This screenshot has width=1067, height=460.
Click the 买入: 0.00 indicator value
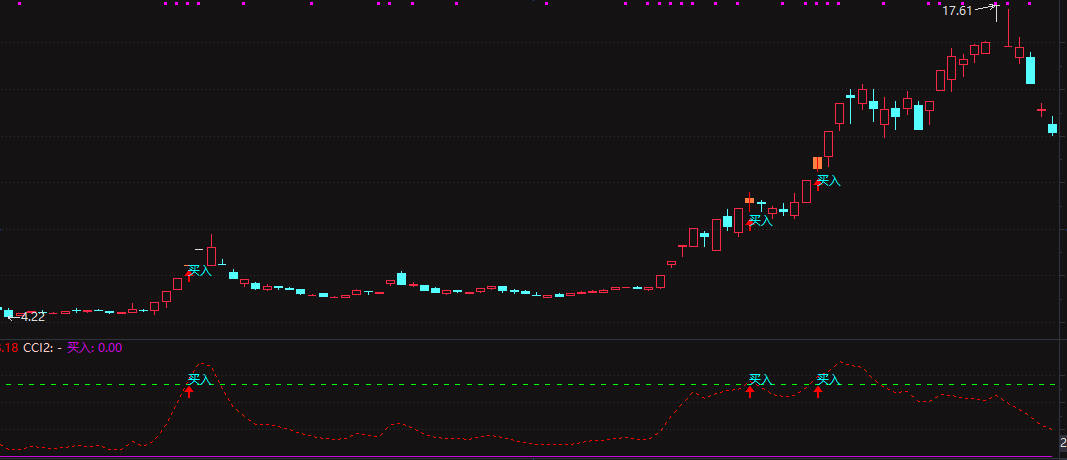pyautogui.click(x=95, y=348)
